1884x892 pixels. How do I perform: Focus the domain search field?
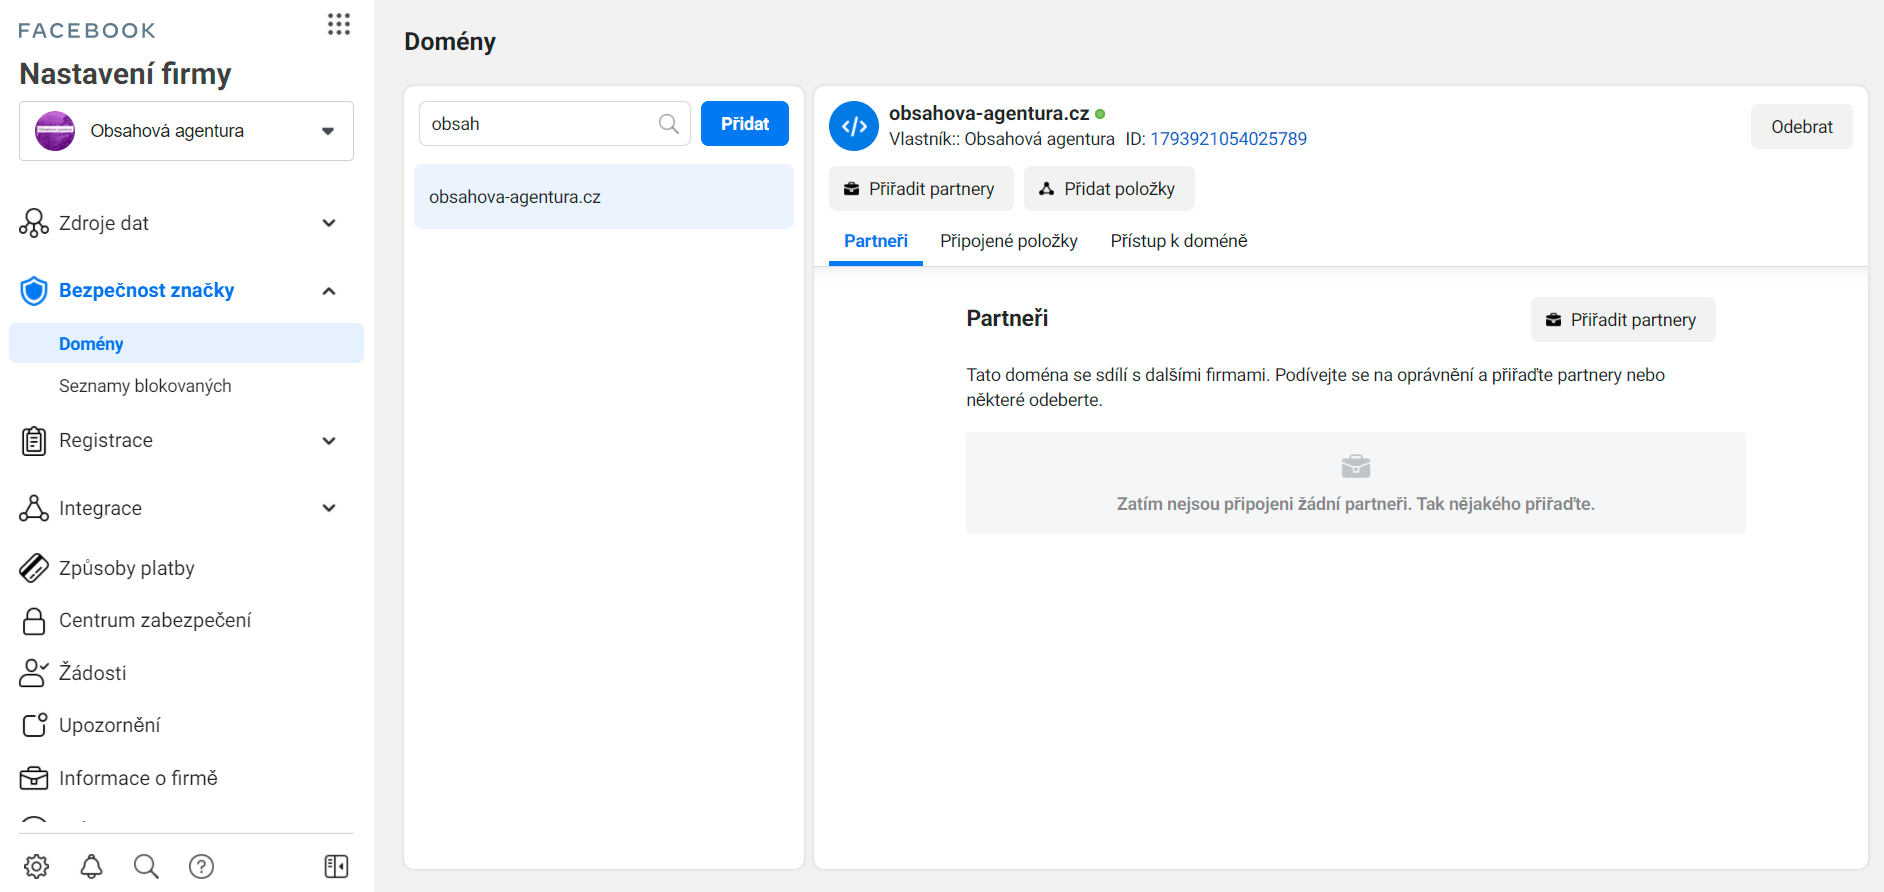click(555, 124)
